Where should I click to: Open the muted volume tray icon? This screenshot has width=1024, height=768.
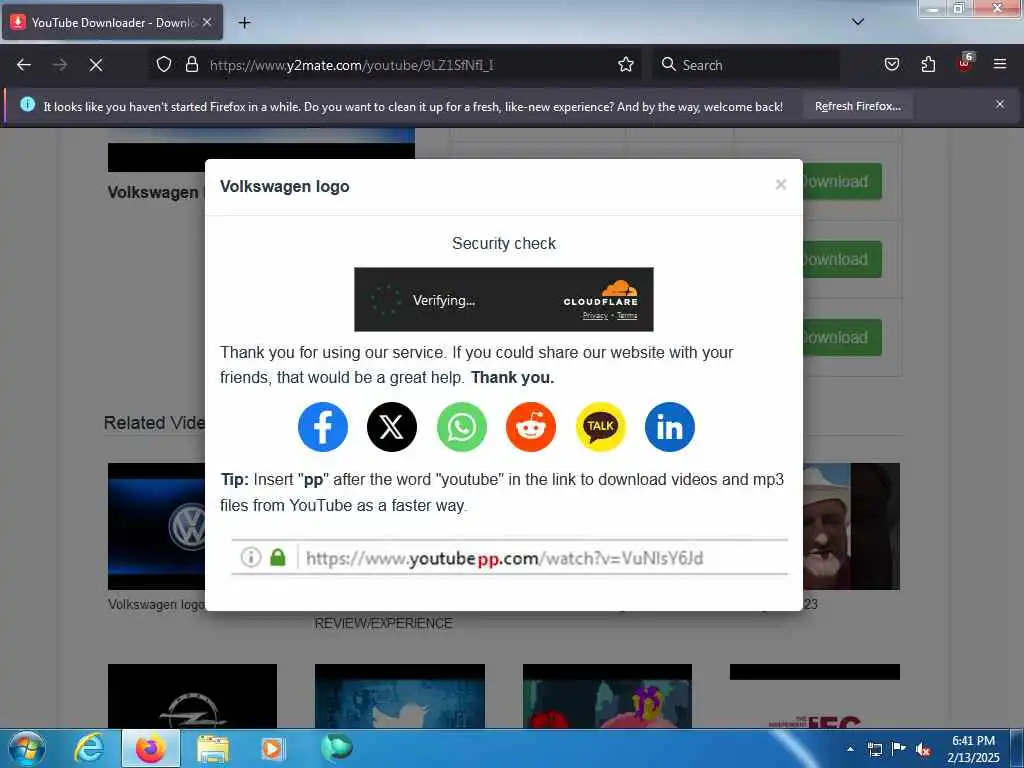pyautogui.click(x=923, y=749)
